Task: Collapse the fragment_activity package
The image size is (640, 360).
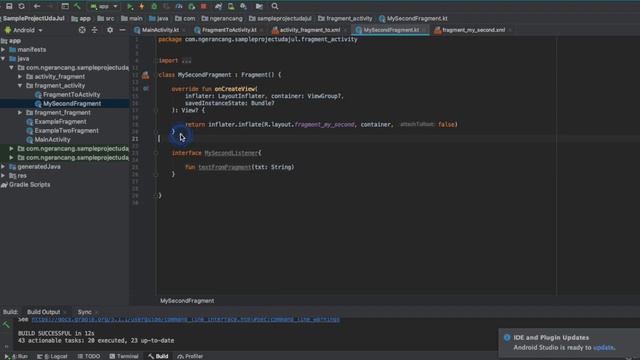Action: tap(20, 85)
